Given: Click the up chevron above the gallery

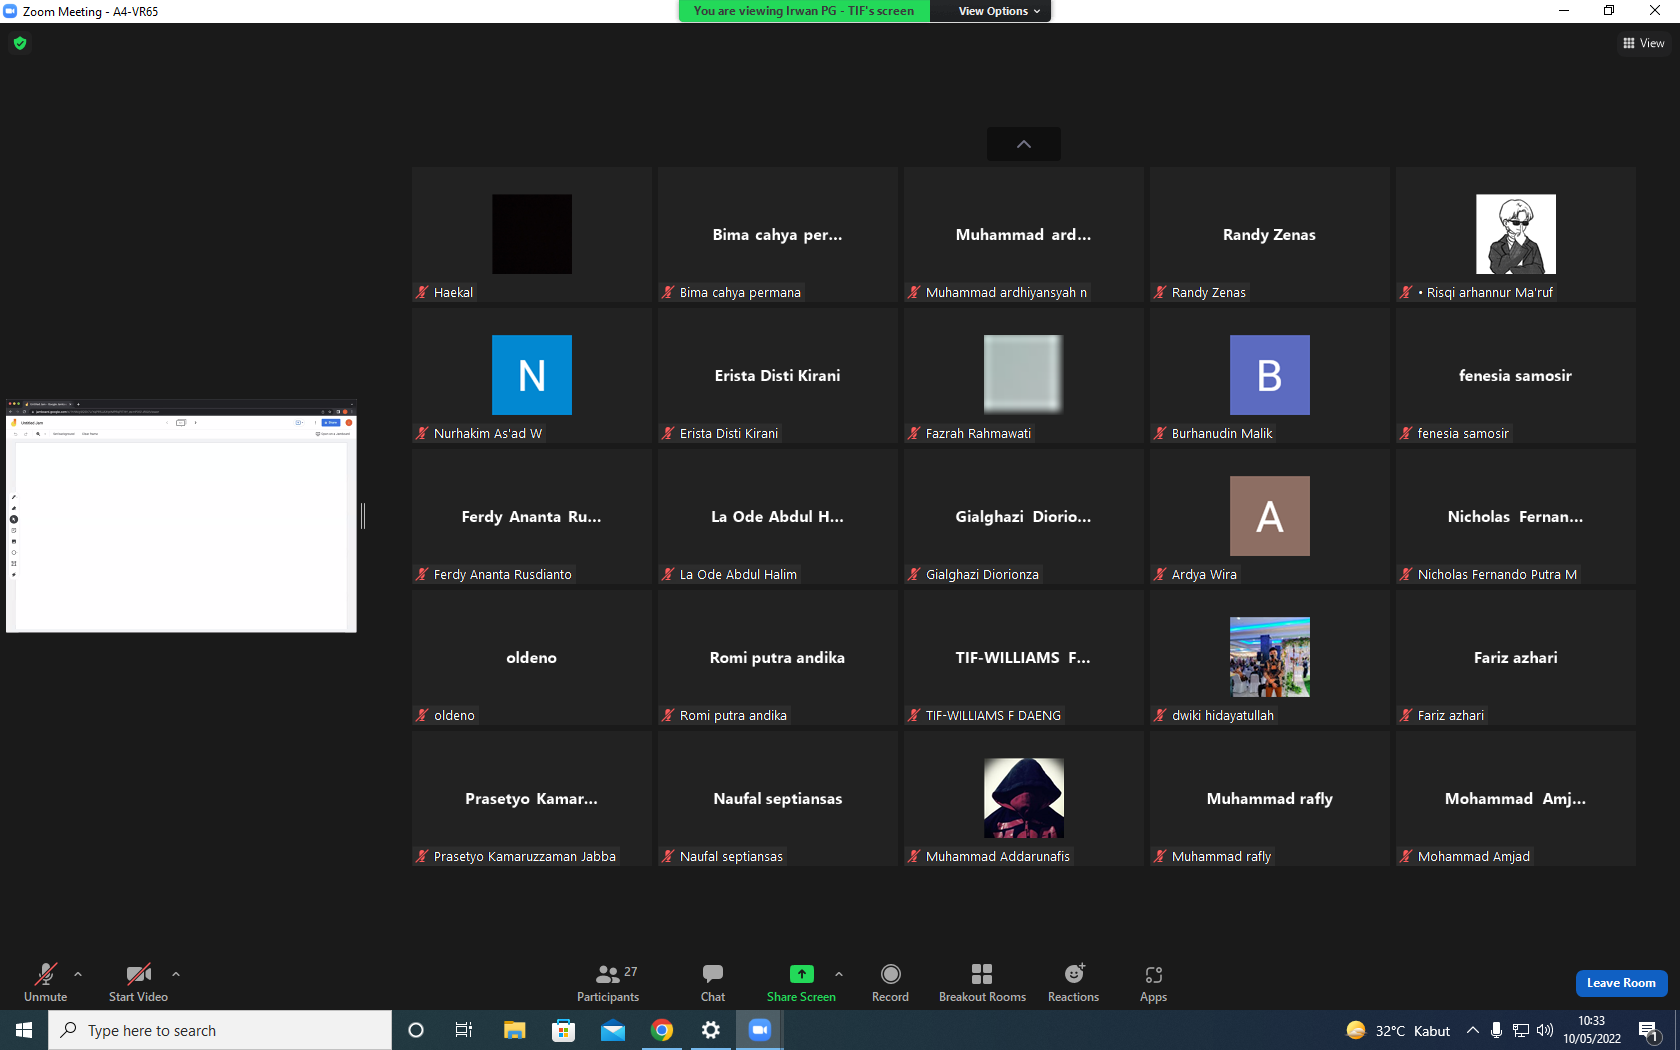Looking at the screenshot, I should pyautogui.click(x=1023, y=144).
